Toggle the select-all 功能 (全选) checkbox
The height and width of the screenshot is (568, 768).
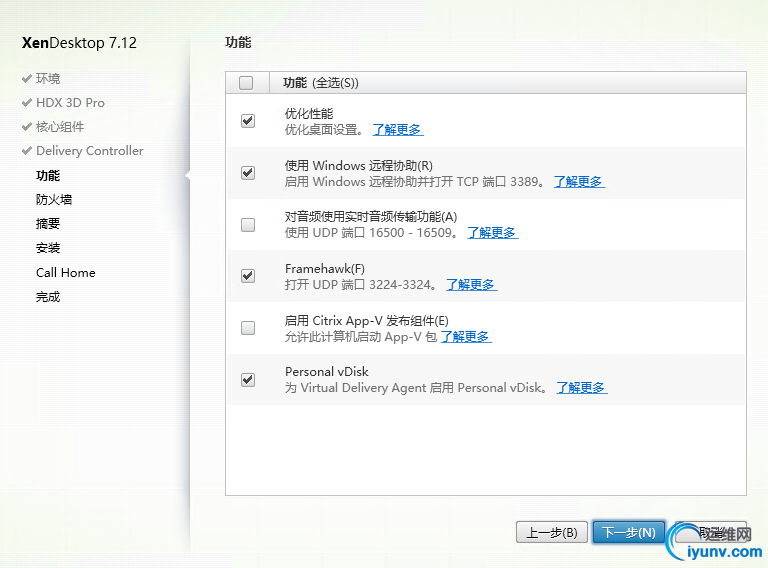click(246, 83)
